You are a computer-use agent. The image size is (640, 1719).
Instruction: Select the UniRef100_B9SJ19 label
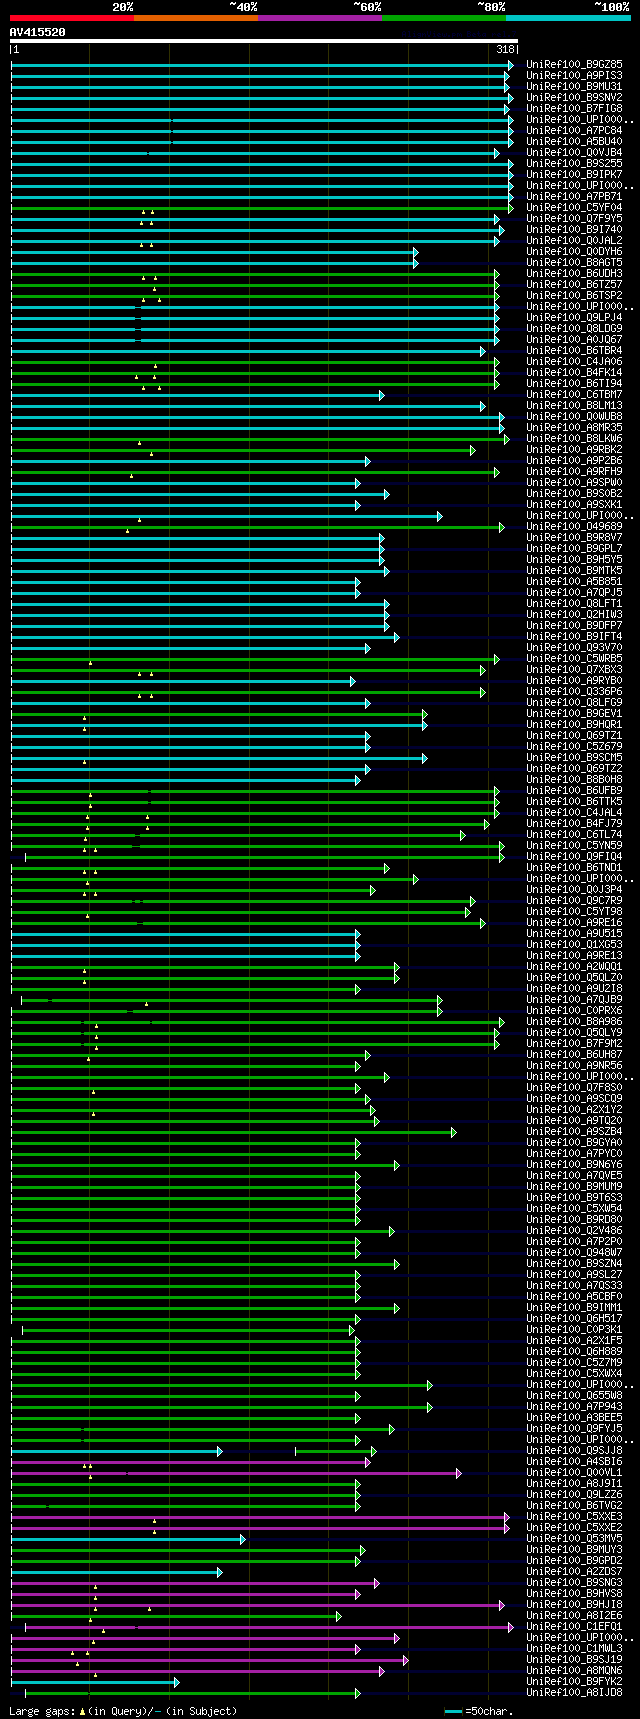point(574,1659)
